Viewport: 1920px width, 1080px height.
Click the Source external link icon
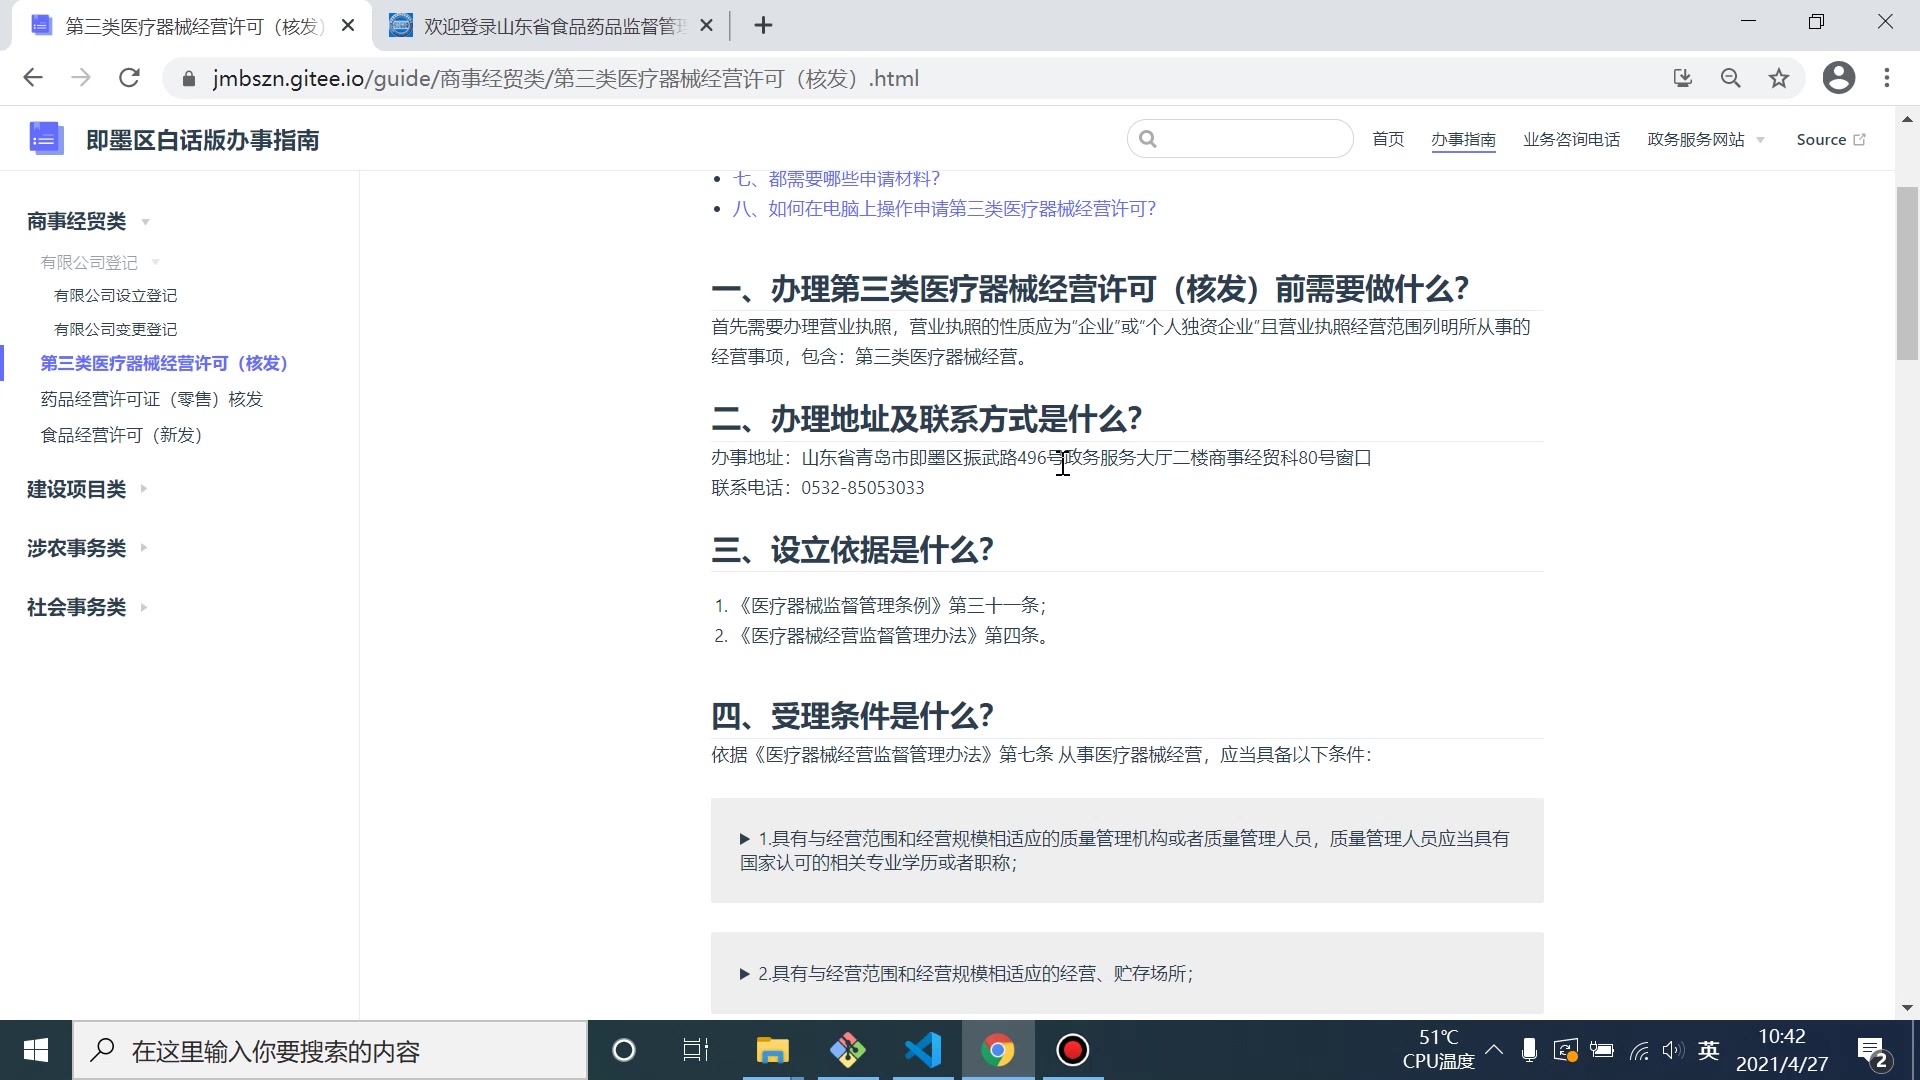tap(1859, 140)
